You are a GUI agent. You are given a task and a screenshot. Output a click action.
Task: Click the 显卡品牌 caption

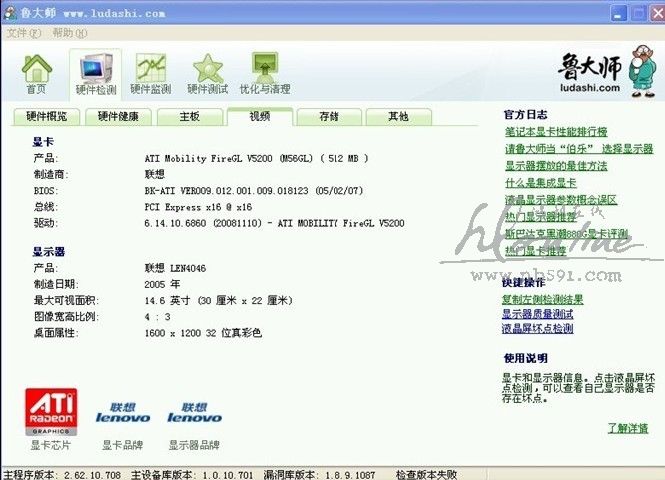click(x=122, y=445)
